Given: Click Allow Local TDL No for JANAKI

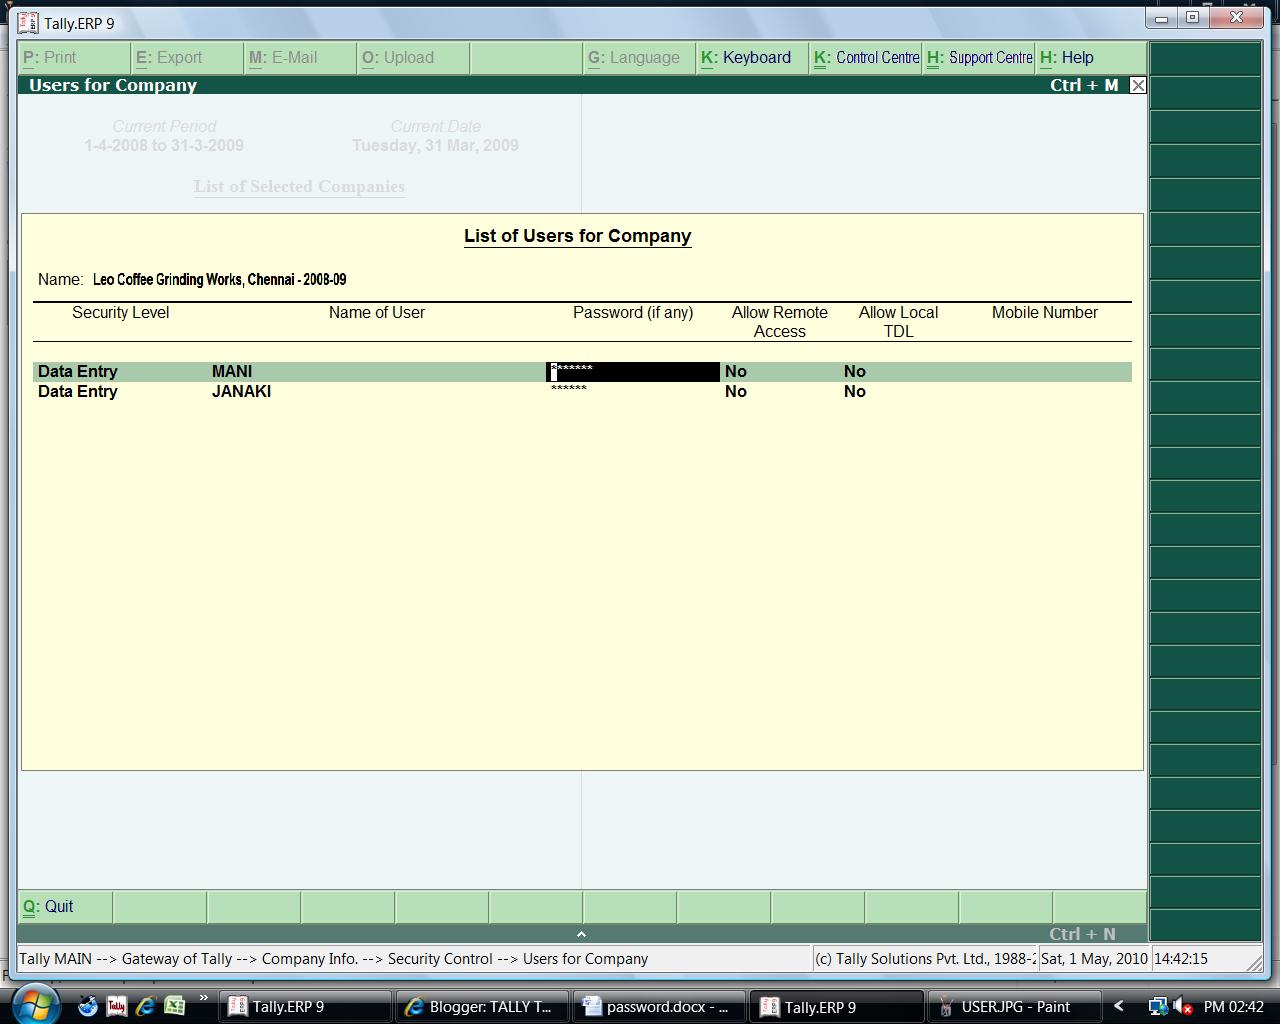Looking at the screenshot, I should click(x=855, y=392).
